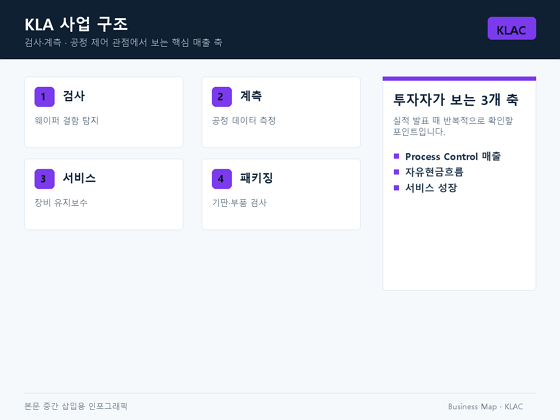Click the Process Control 매출 bullet item
Image resolution: width=560 pixels, height=420 pixels.
click(x=453, y=156)
